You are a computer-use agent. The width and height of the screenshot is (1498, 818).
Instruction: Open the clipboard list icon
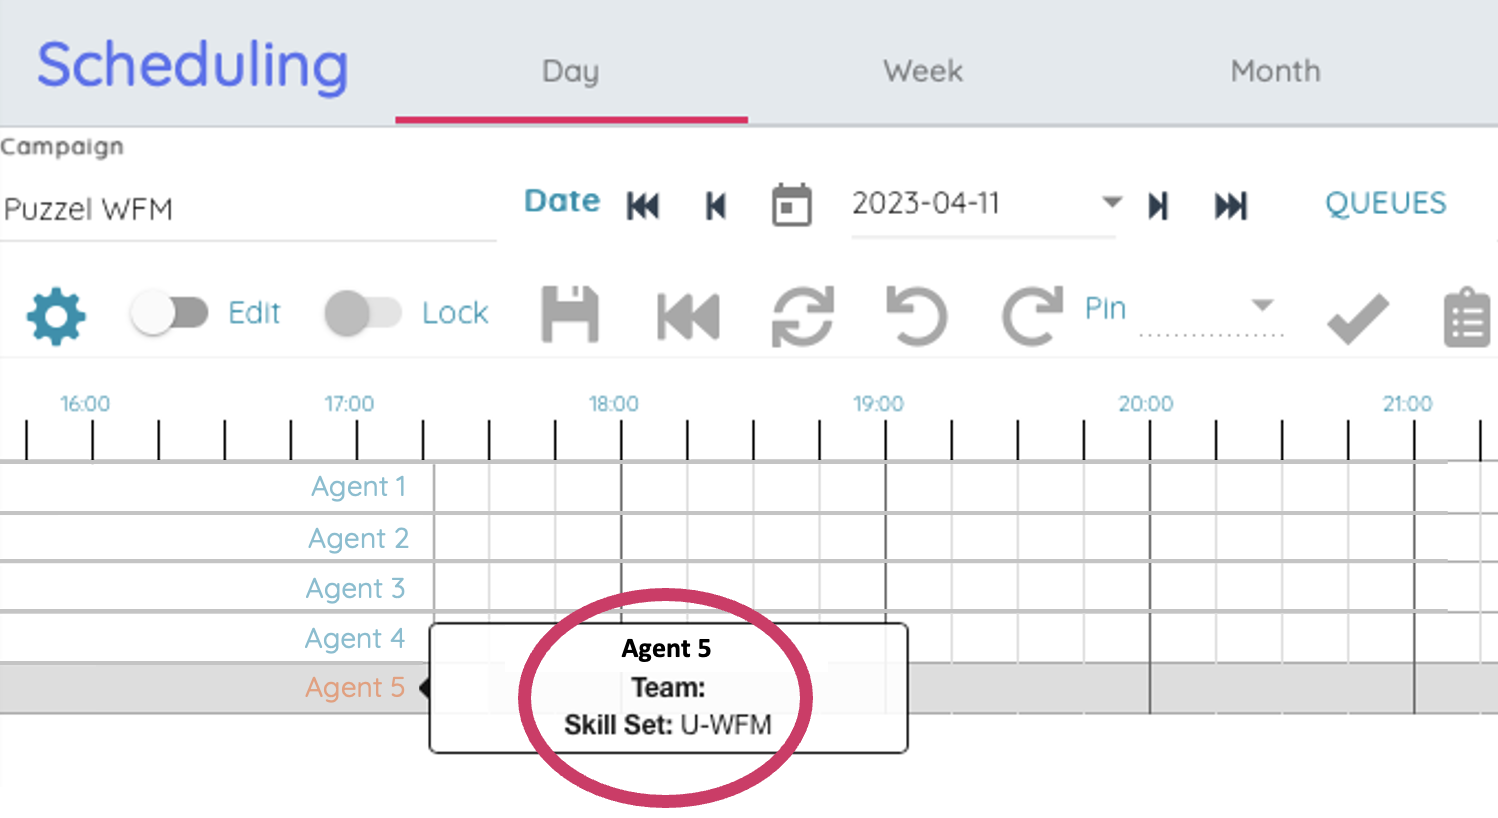pyautogui.click(x=1466, y=318)
